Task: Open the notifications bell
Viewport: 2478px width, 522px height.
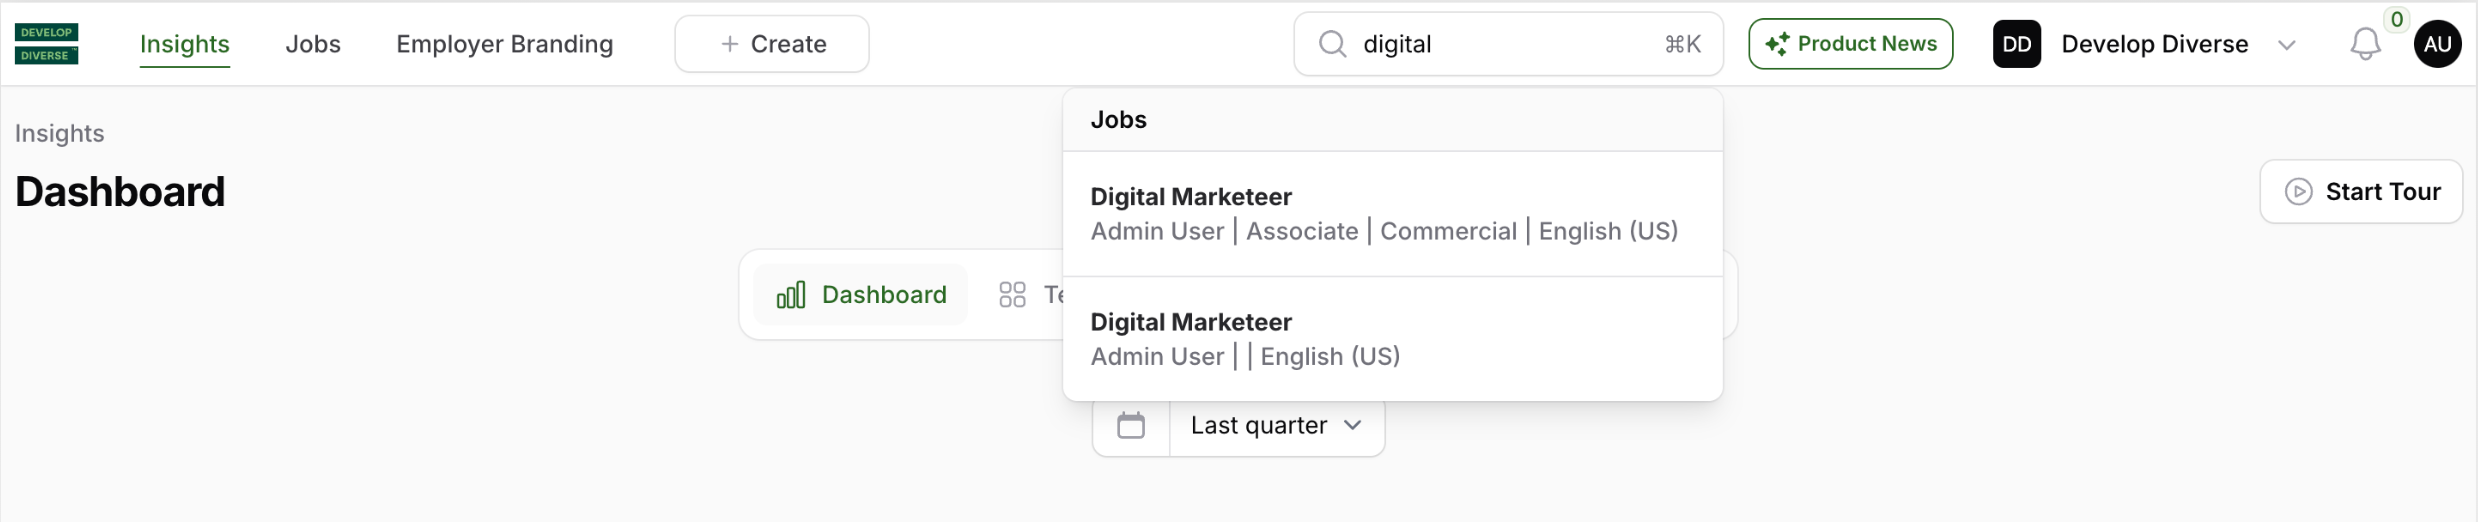Action: (2365, 44)
